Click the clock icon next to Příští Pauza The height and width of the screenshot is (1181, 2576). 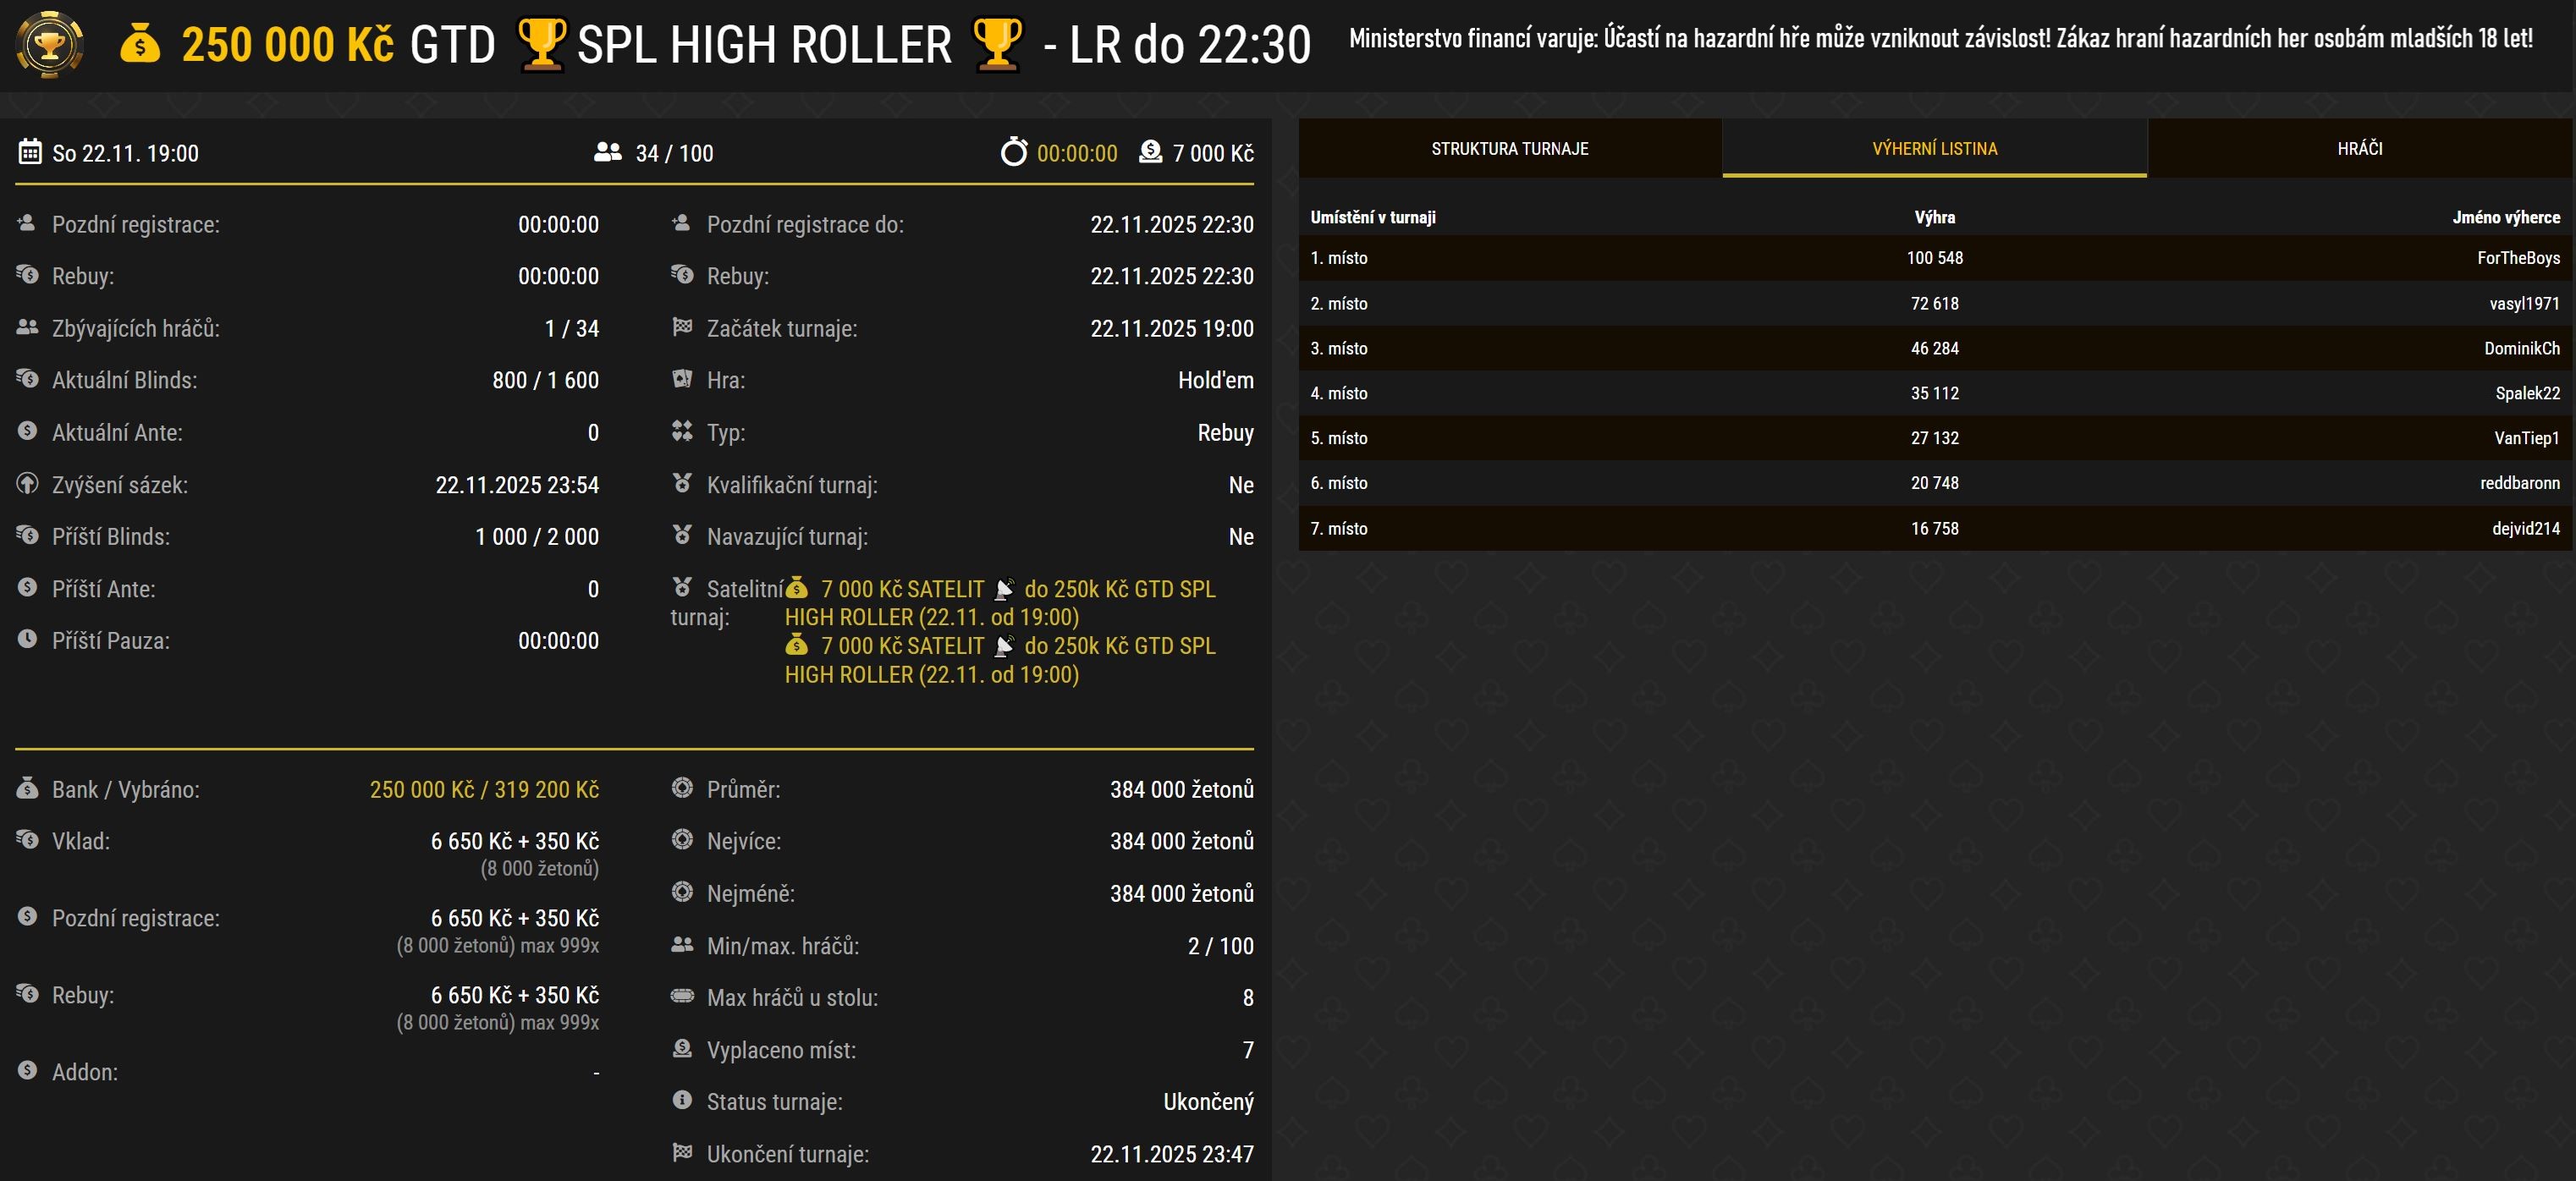(27, 639)
